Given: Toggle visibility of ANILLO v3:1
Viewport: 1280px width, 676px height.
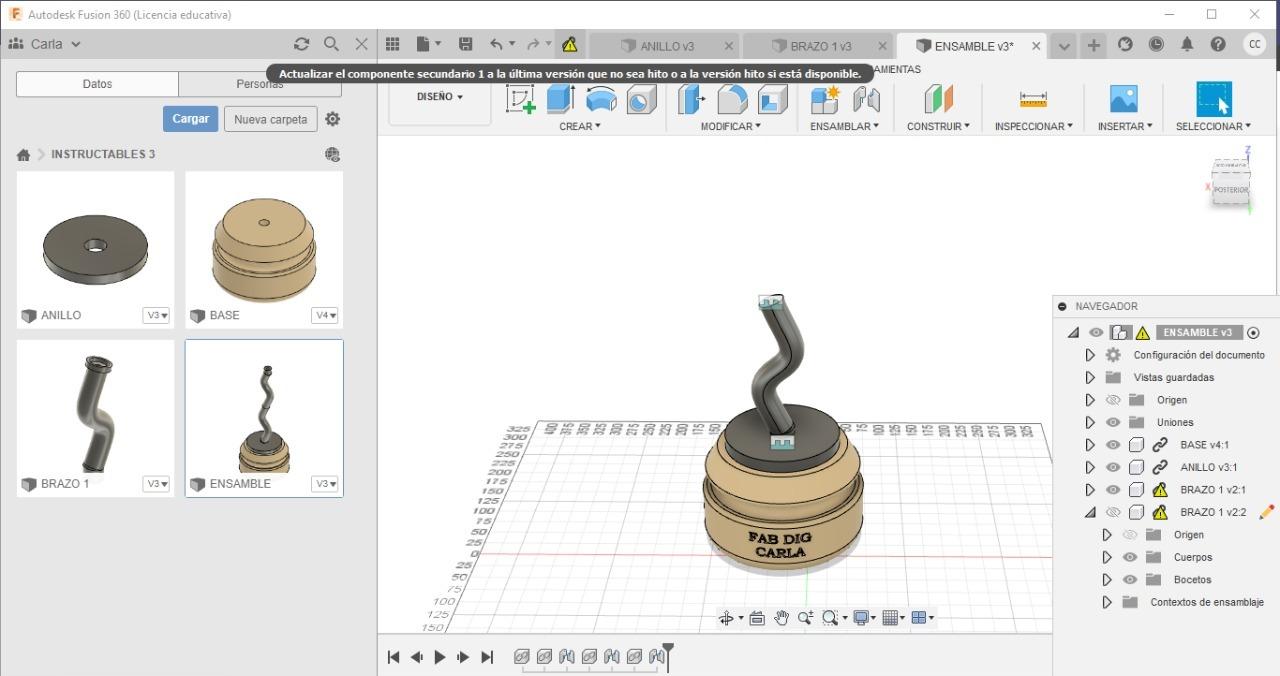Looking at the screenshot, I should coord(1113,467).
